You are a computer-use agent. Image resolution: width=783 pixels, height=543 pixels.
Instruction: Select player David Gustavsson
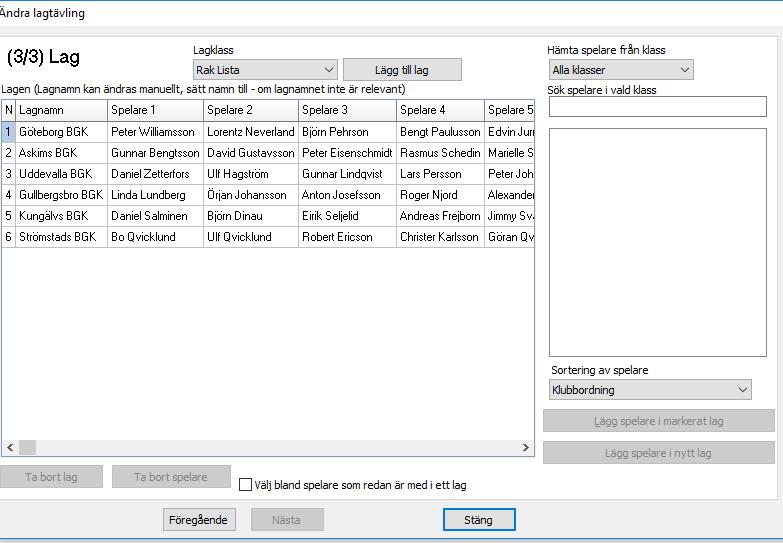click(x=251, y=153)
